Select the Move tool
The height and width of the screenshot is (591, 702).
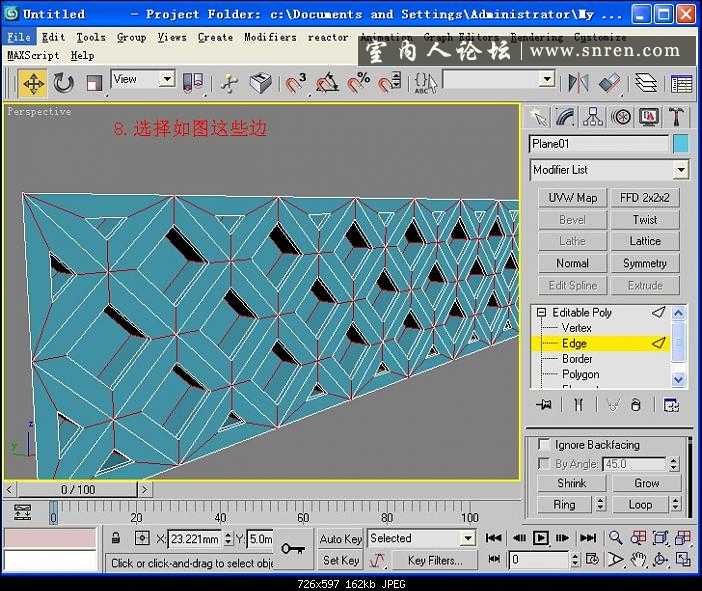click(x=33, y=84)
